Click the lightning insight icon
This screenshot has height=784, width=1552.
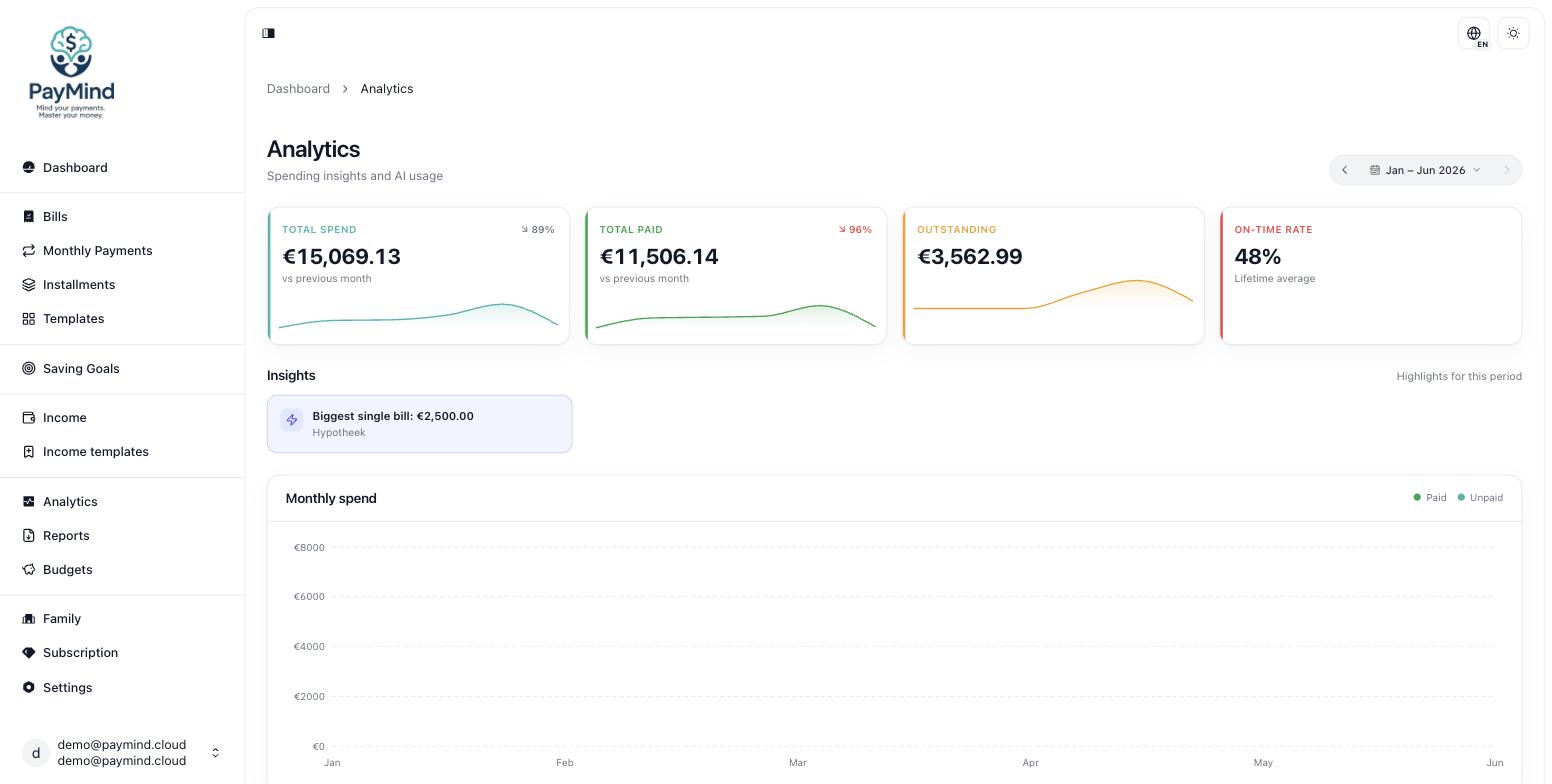coord(292,420)
